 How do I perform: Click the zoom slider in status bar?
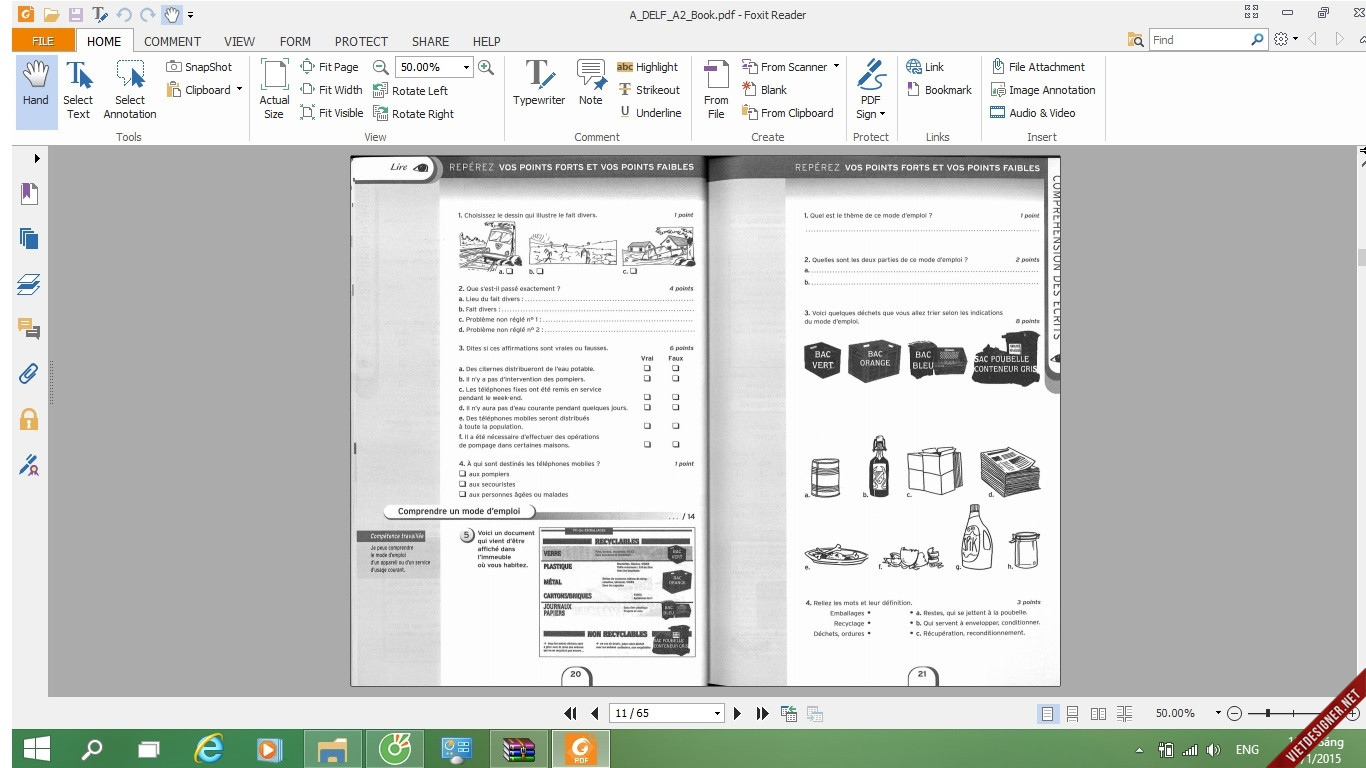tap(1267, 713)
